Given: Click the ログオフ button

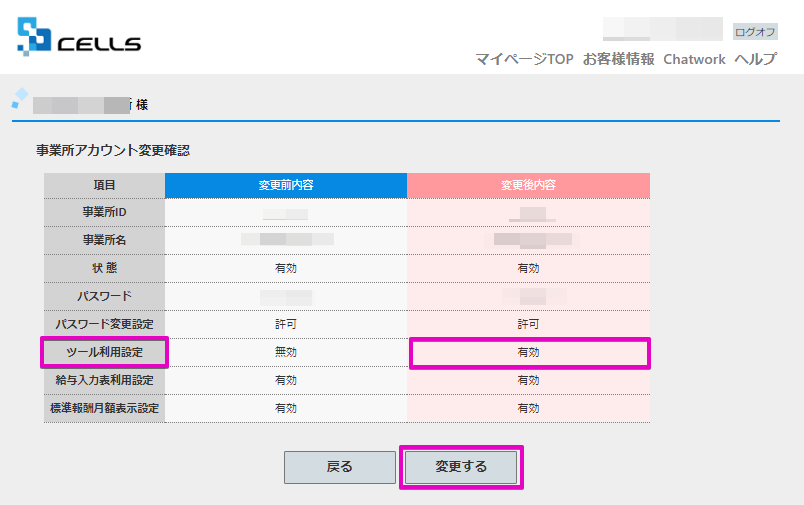Looking at the screenshot, I should coord(755,32).
